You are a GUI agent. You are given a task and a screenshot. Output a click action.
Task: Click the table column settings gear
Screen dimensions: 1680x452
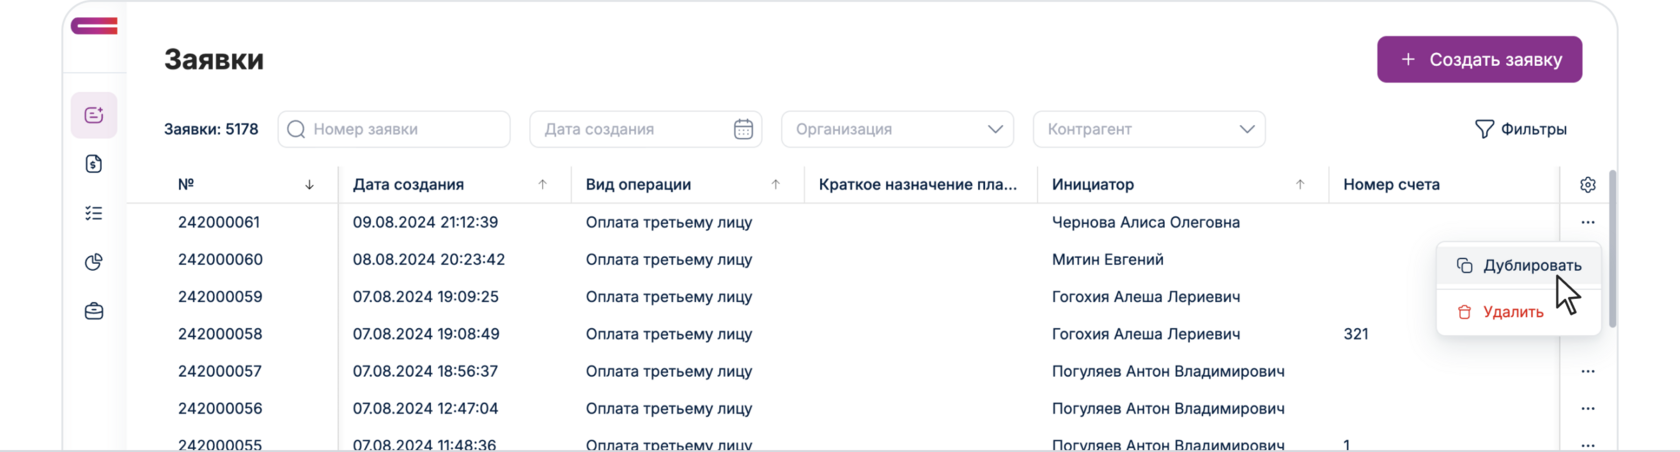coord(1587,185)
